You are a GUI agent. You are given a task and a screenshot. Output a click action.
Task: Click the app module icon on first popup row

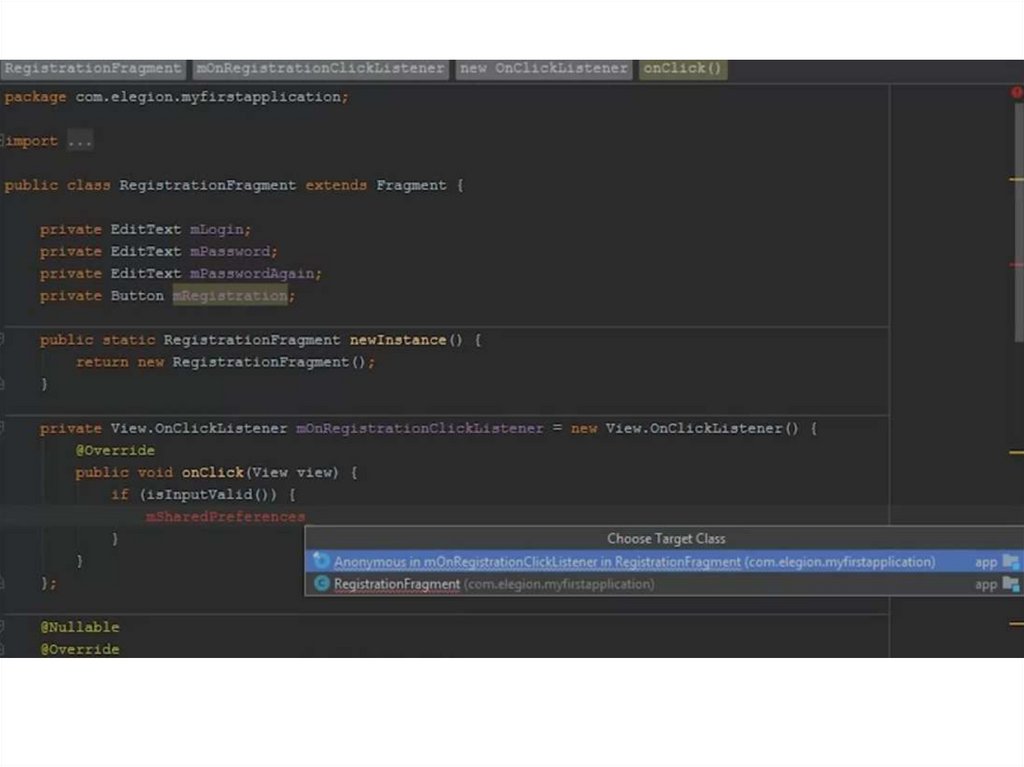pyautogui.click(x=1011, y=562)
